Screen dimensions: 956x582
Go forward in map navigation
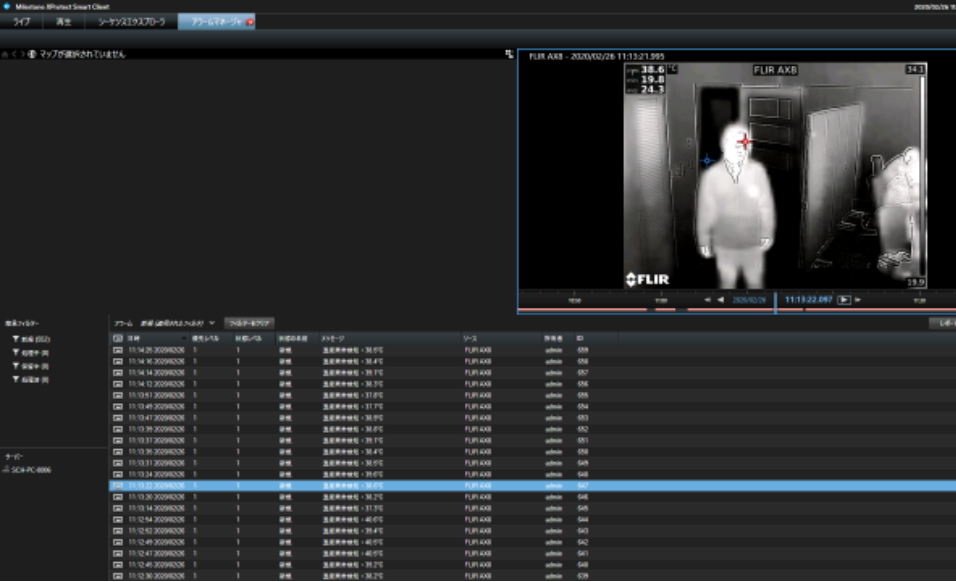23,54
